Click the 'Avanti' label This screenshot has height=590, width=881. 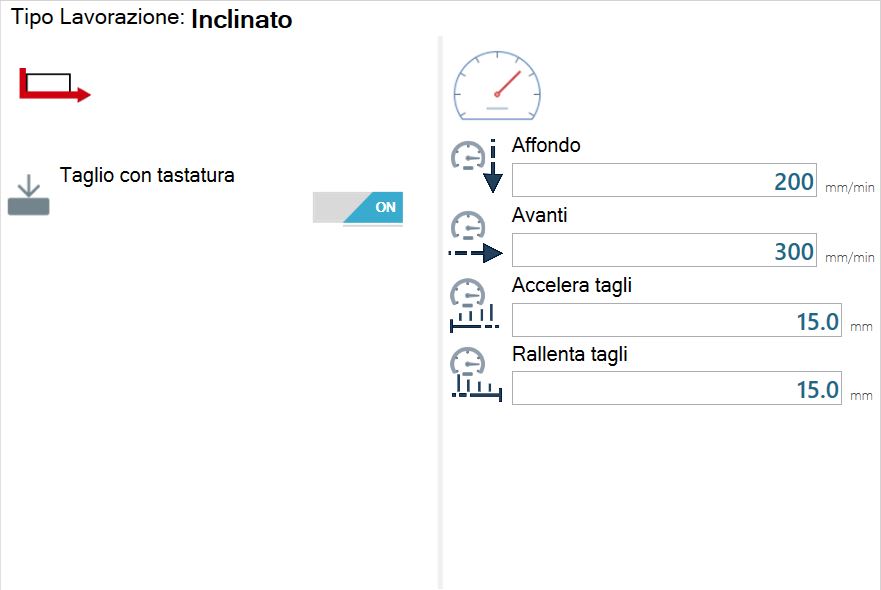(539, 215)
